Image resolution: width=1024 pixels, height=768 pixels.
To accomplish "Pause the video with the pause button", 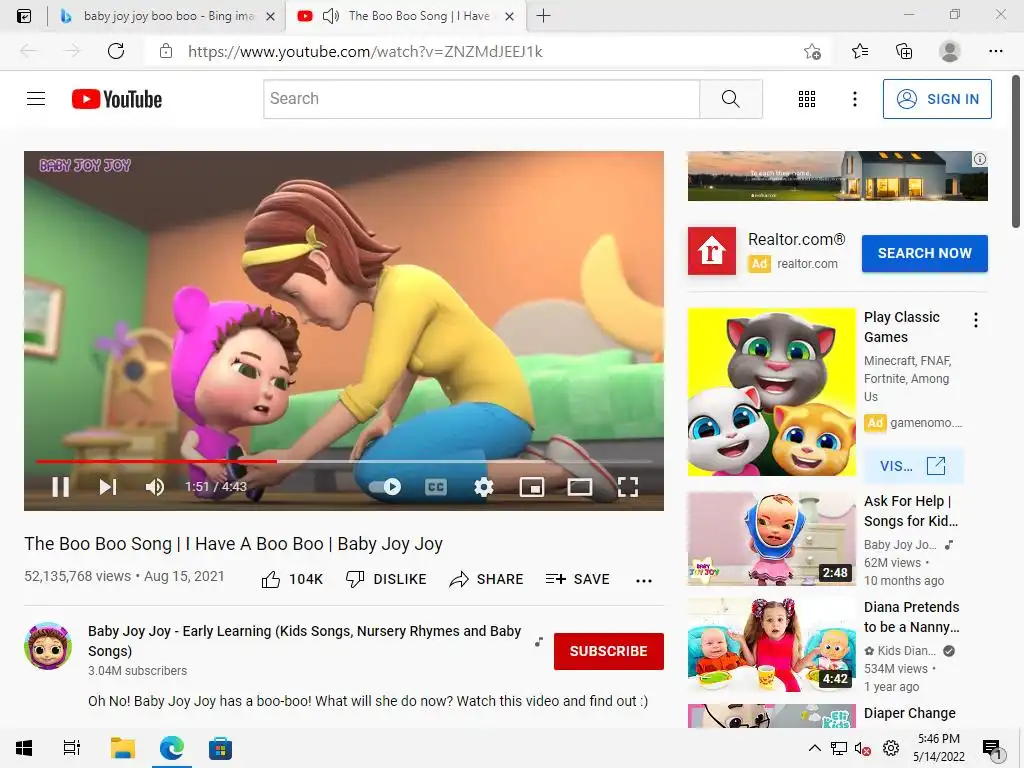I will (60, 487).
